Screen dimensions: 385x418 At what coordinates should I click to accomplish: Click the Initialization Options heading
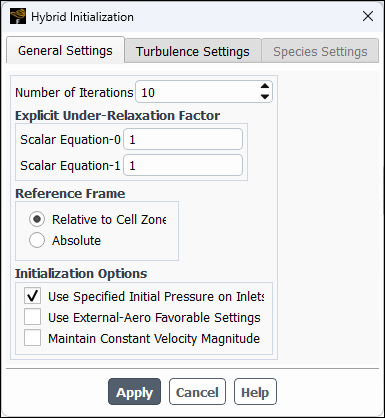pyautogui.click(x=81, y=274)
